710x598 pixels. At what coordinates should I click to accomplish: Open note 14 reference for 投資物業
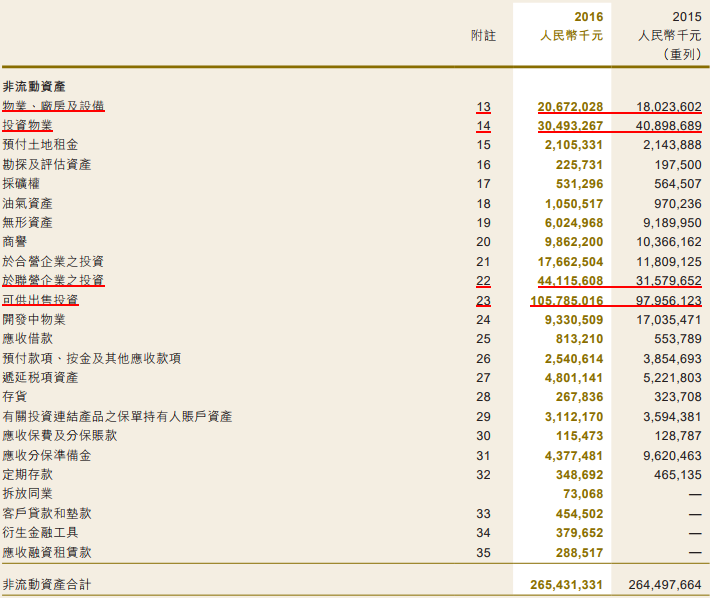[x=484, y=126]
